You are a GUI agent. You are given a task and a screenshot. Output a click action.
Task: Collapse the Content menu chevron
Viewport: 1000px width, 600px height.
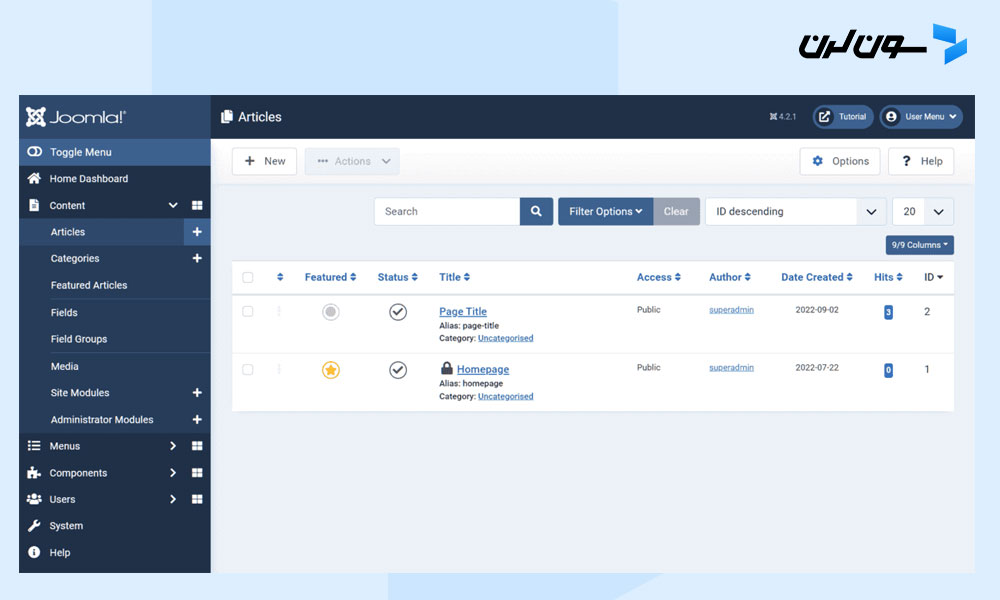(x=173, y=205)
